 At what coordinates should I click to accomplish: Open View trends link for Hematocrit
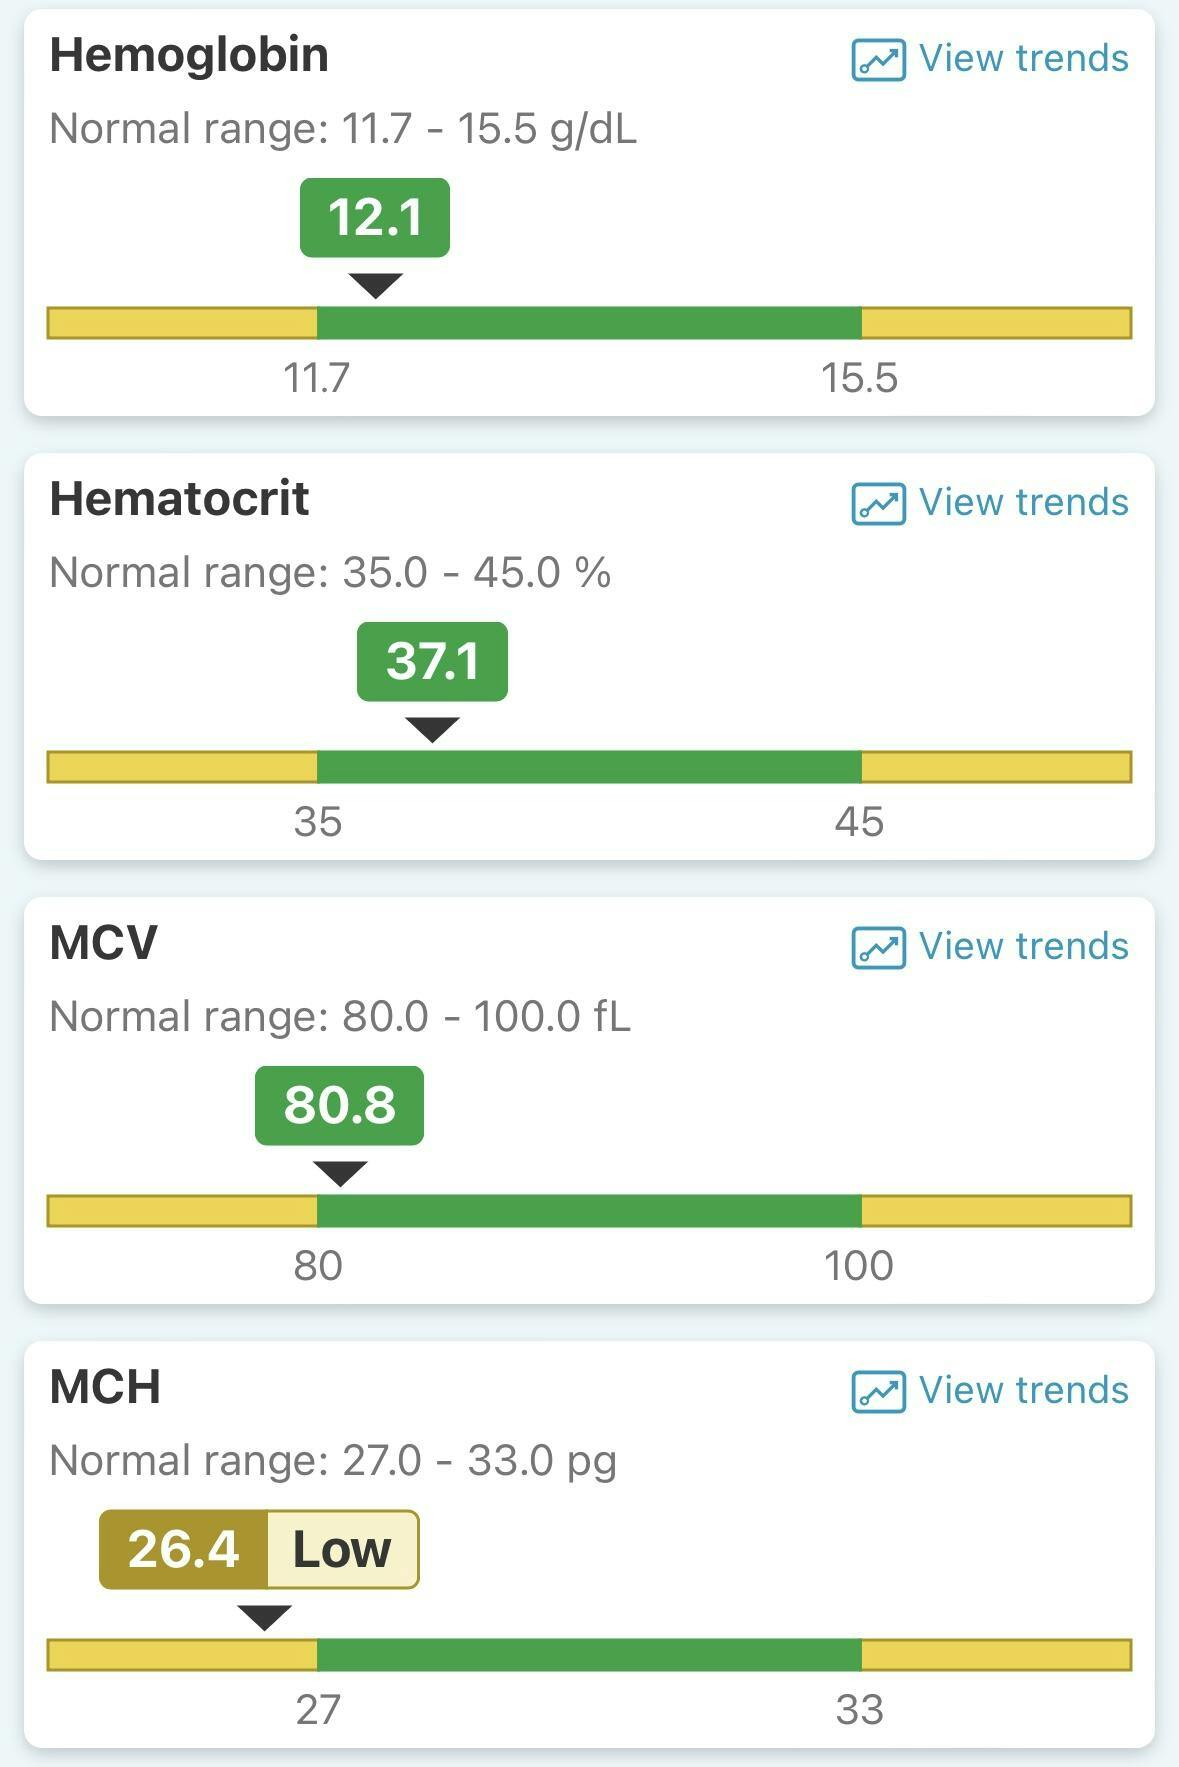(1023, 503)
